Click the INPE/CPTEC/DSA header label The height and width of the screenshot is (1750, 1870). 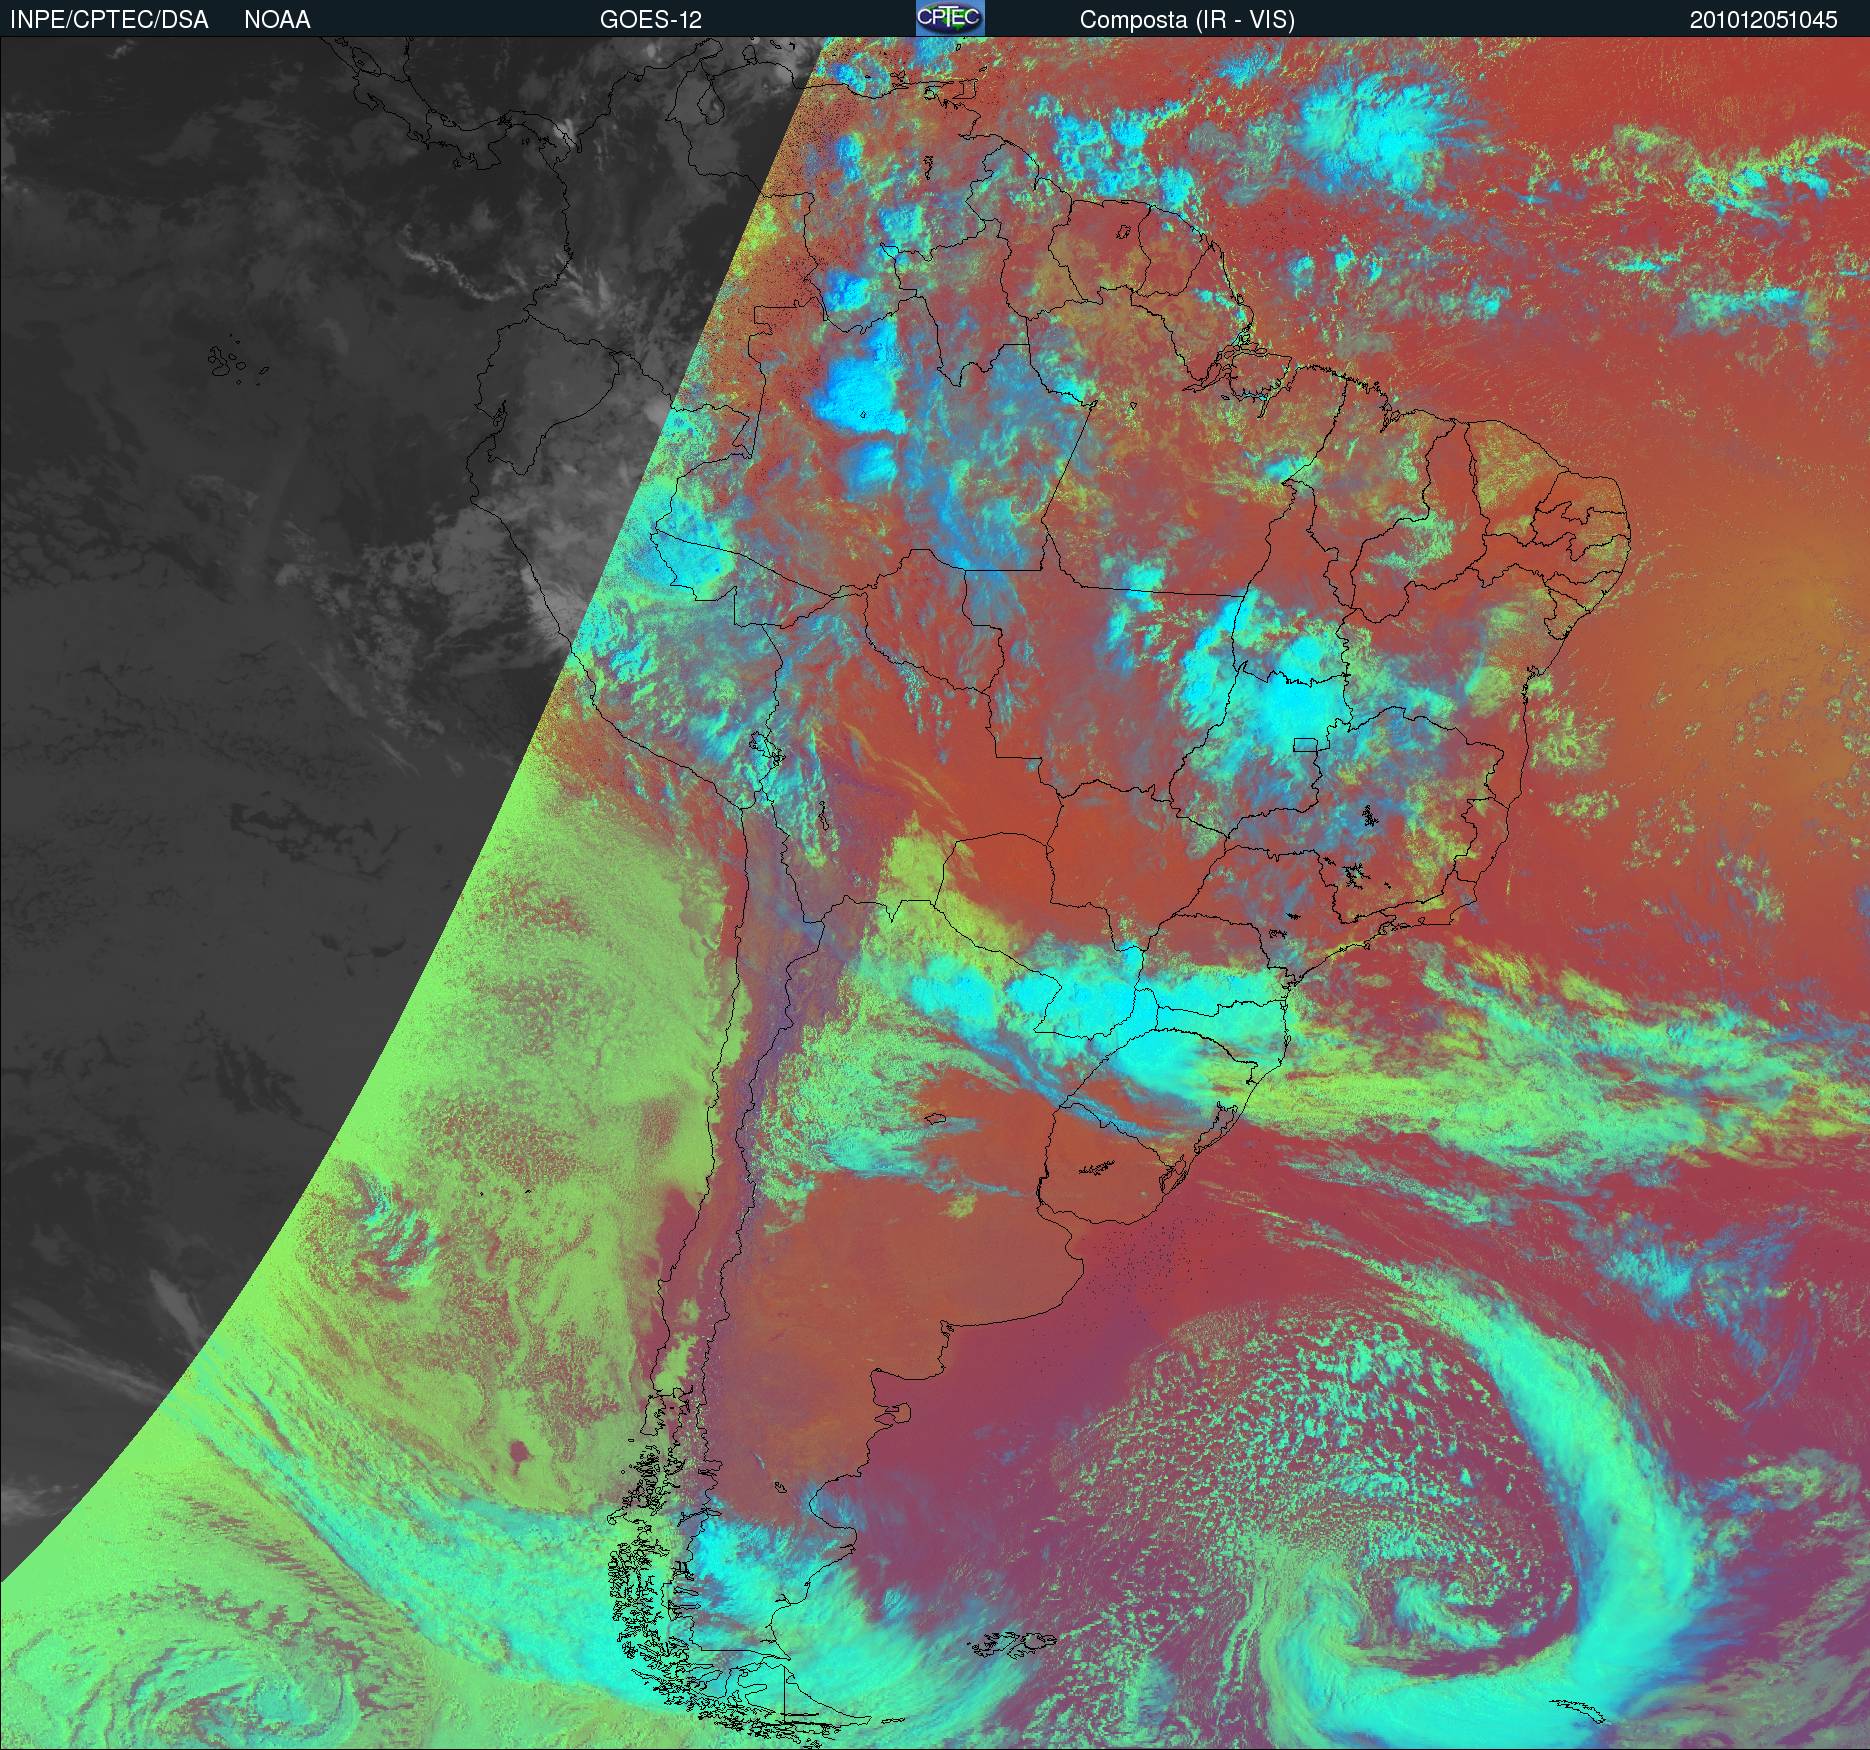(109, 20)
